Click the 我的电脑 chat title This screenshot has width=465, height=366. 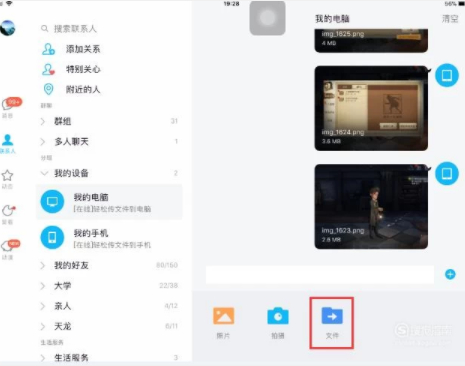[x=332, y=19]
